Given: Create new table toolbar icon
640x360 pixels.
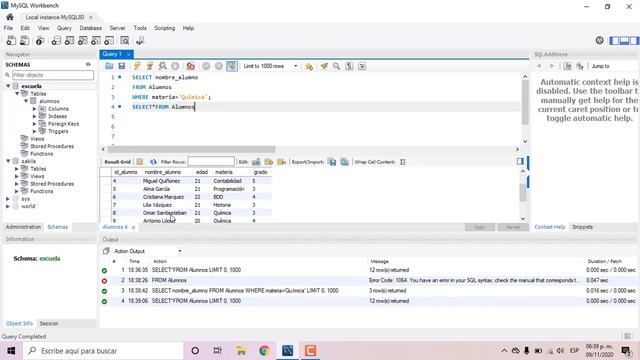Looking at the screenshot, I should click(x=69, y=40).
